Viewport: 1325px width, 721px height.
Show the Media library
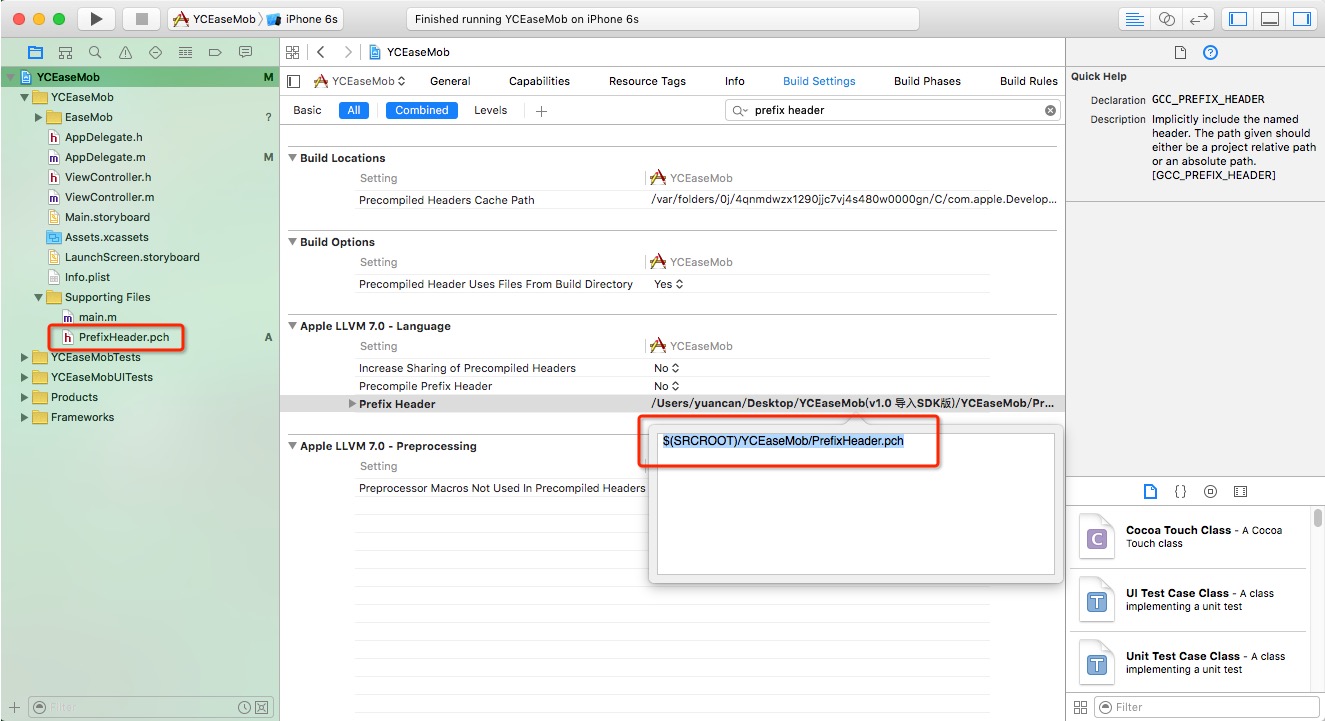[x=1241, y=491]
